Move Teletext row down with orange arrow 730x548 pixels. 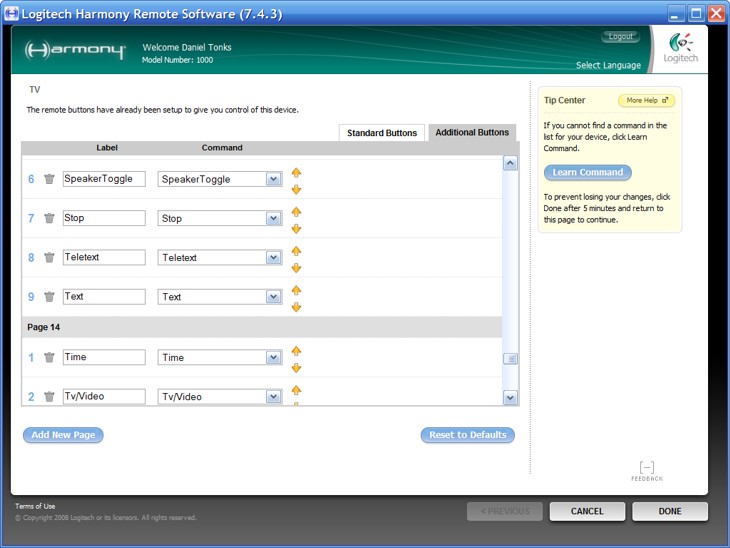point(296,267)
